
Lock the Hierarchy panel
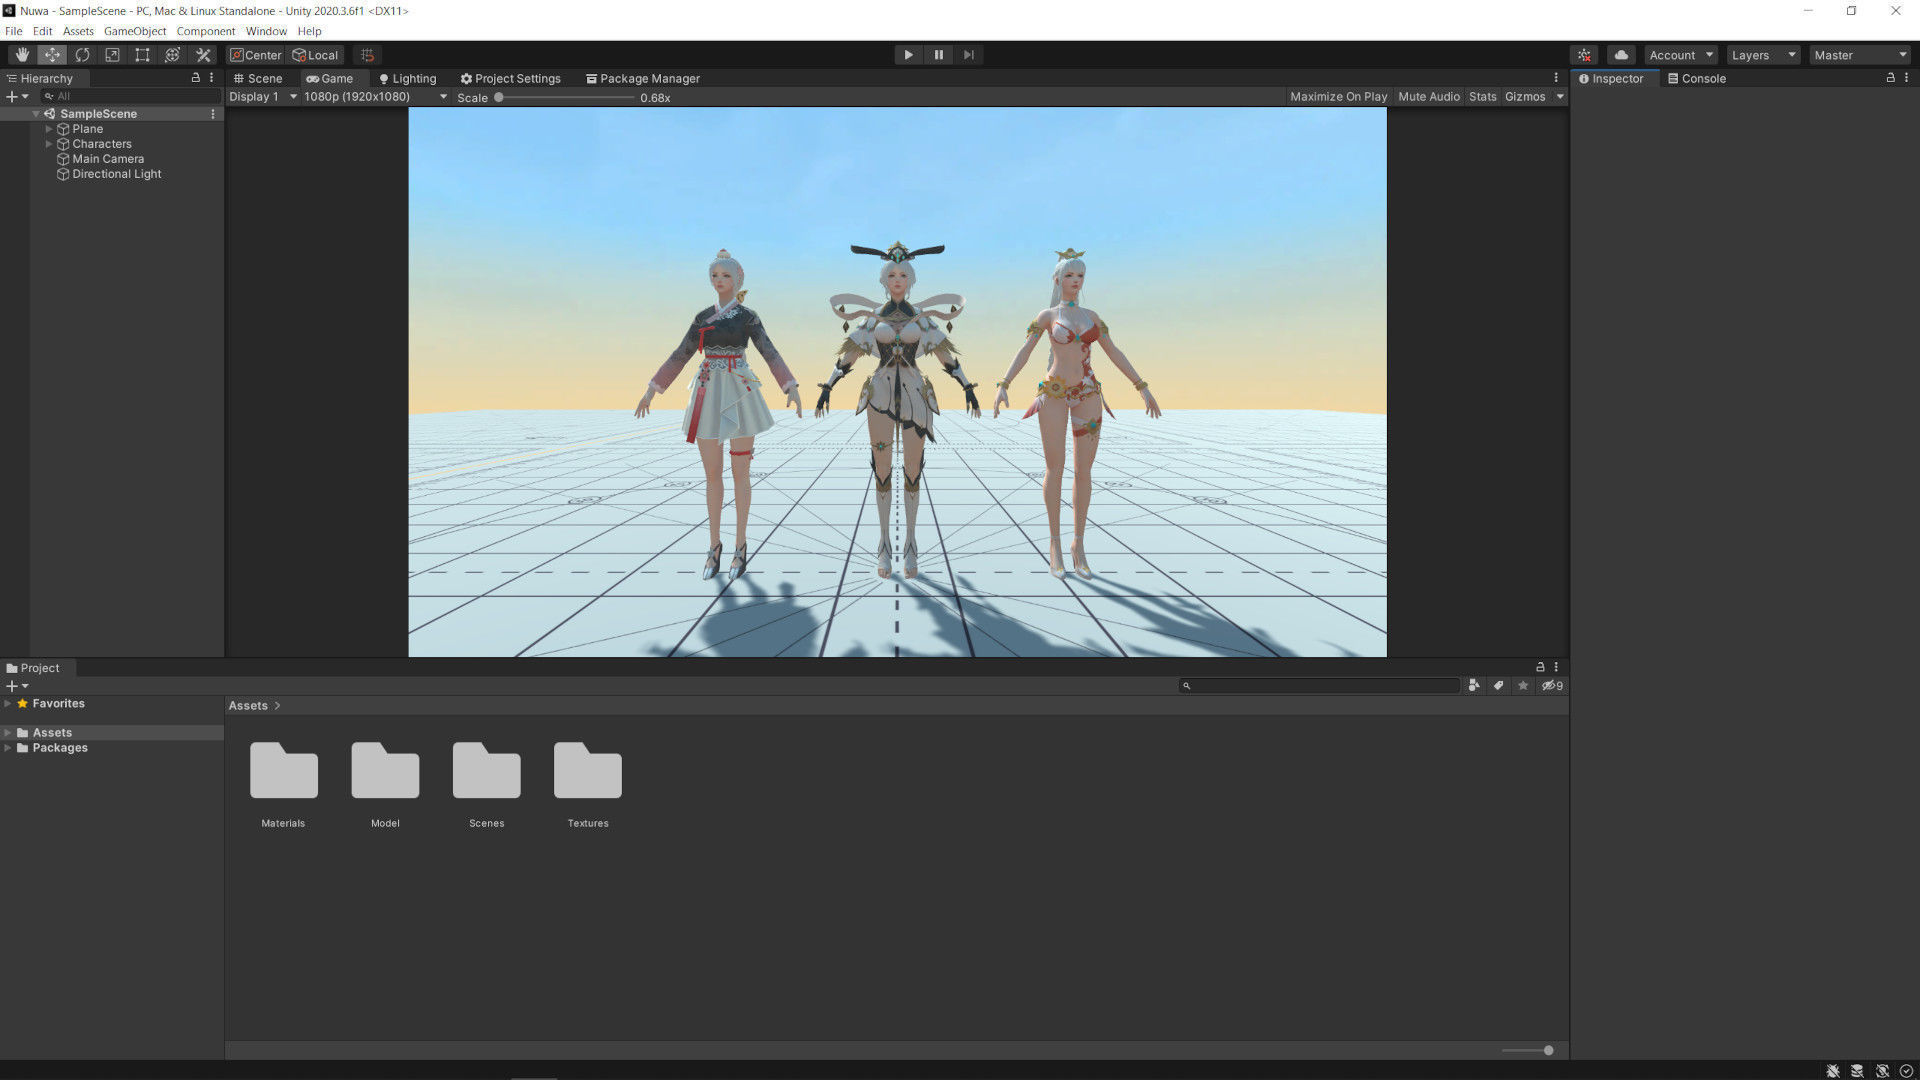195,78
